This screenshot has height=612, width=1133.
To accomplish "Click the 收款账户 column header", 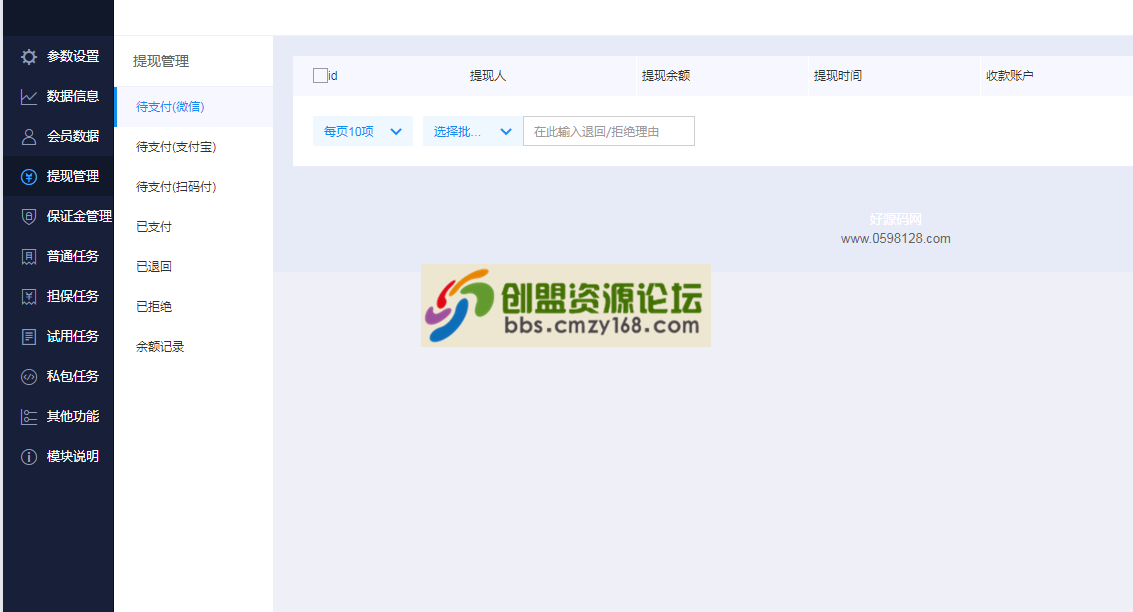I will click(x=1009, y=76).
